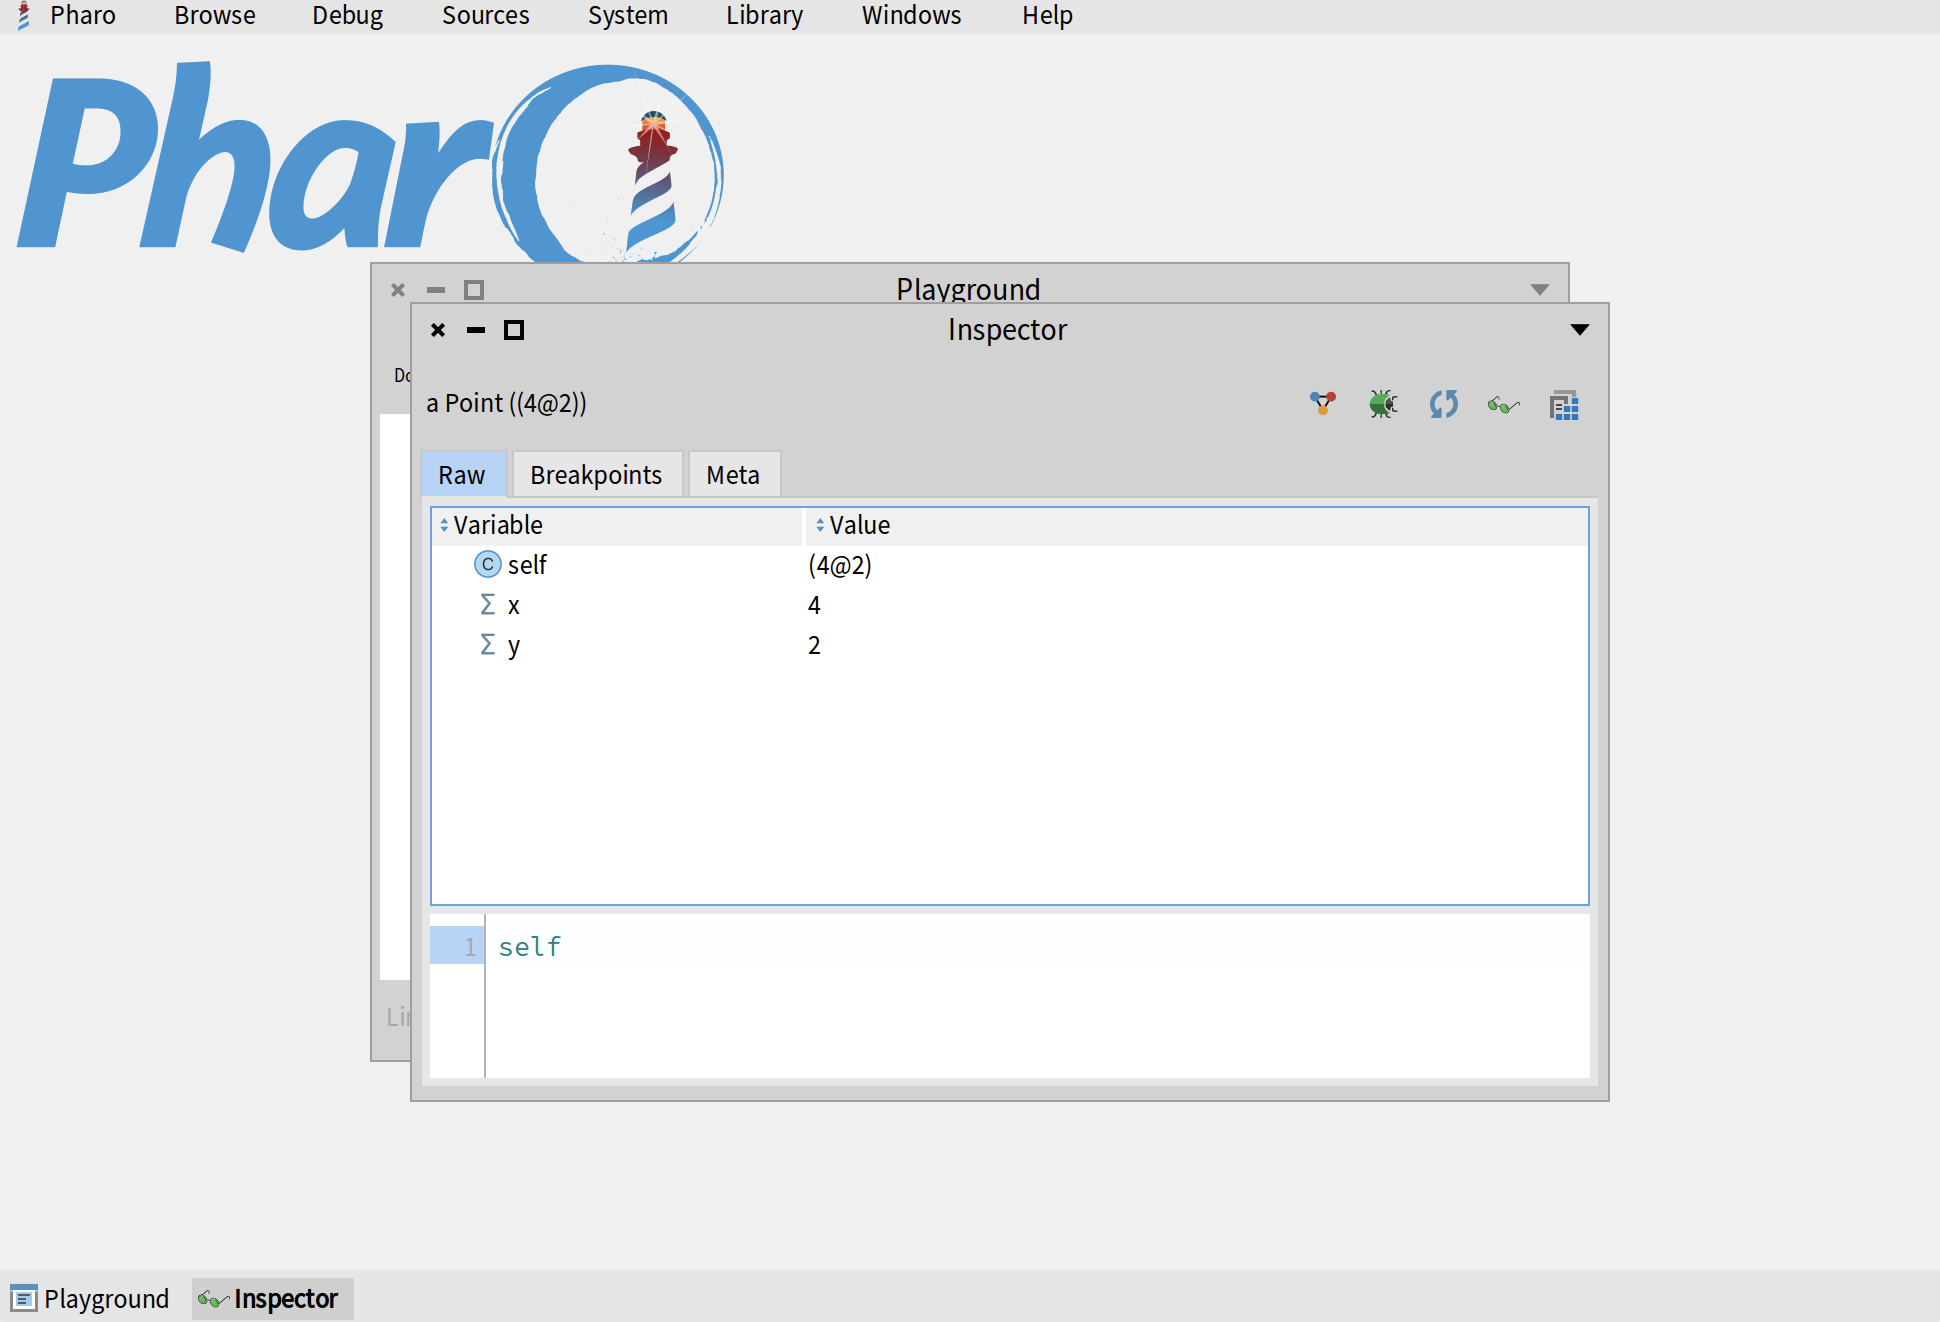Sort by the Variable column header
This screenshot has width=1940, height=1322.
tap(498, 525)
